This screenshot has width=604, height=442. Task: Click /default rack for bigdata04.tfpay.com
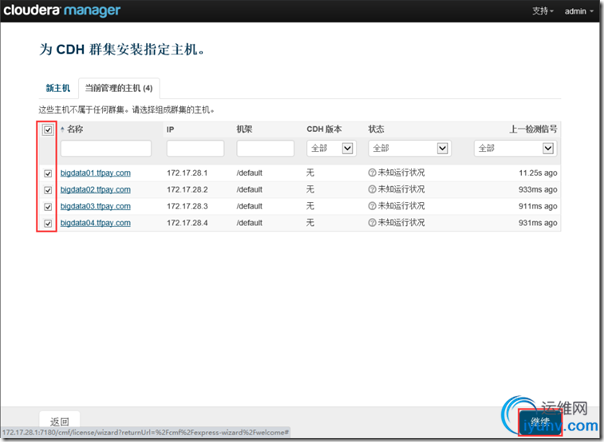(x=250, y=223)
